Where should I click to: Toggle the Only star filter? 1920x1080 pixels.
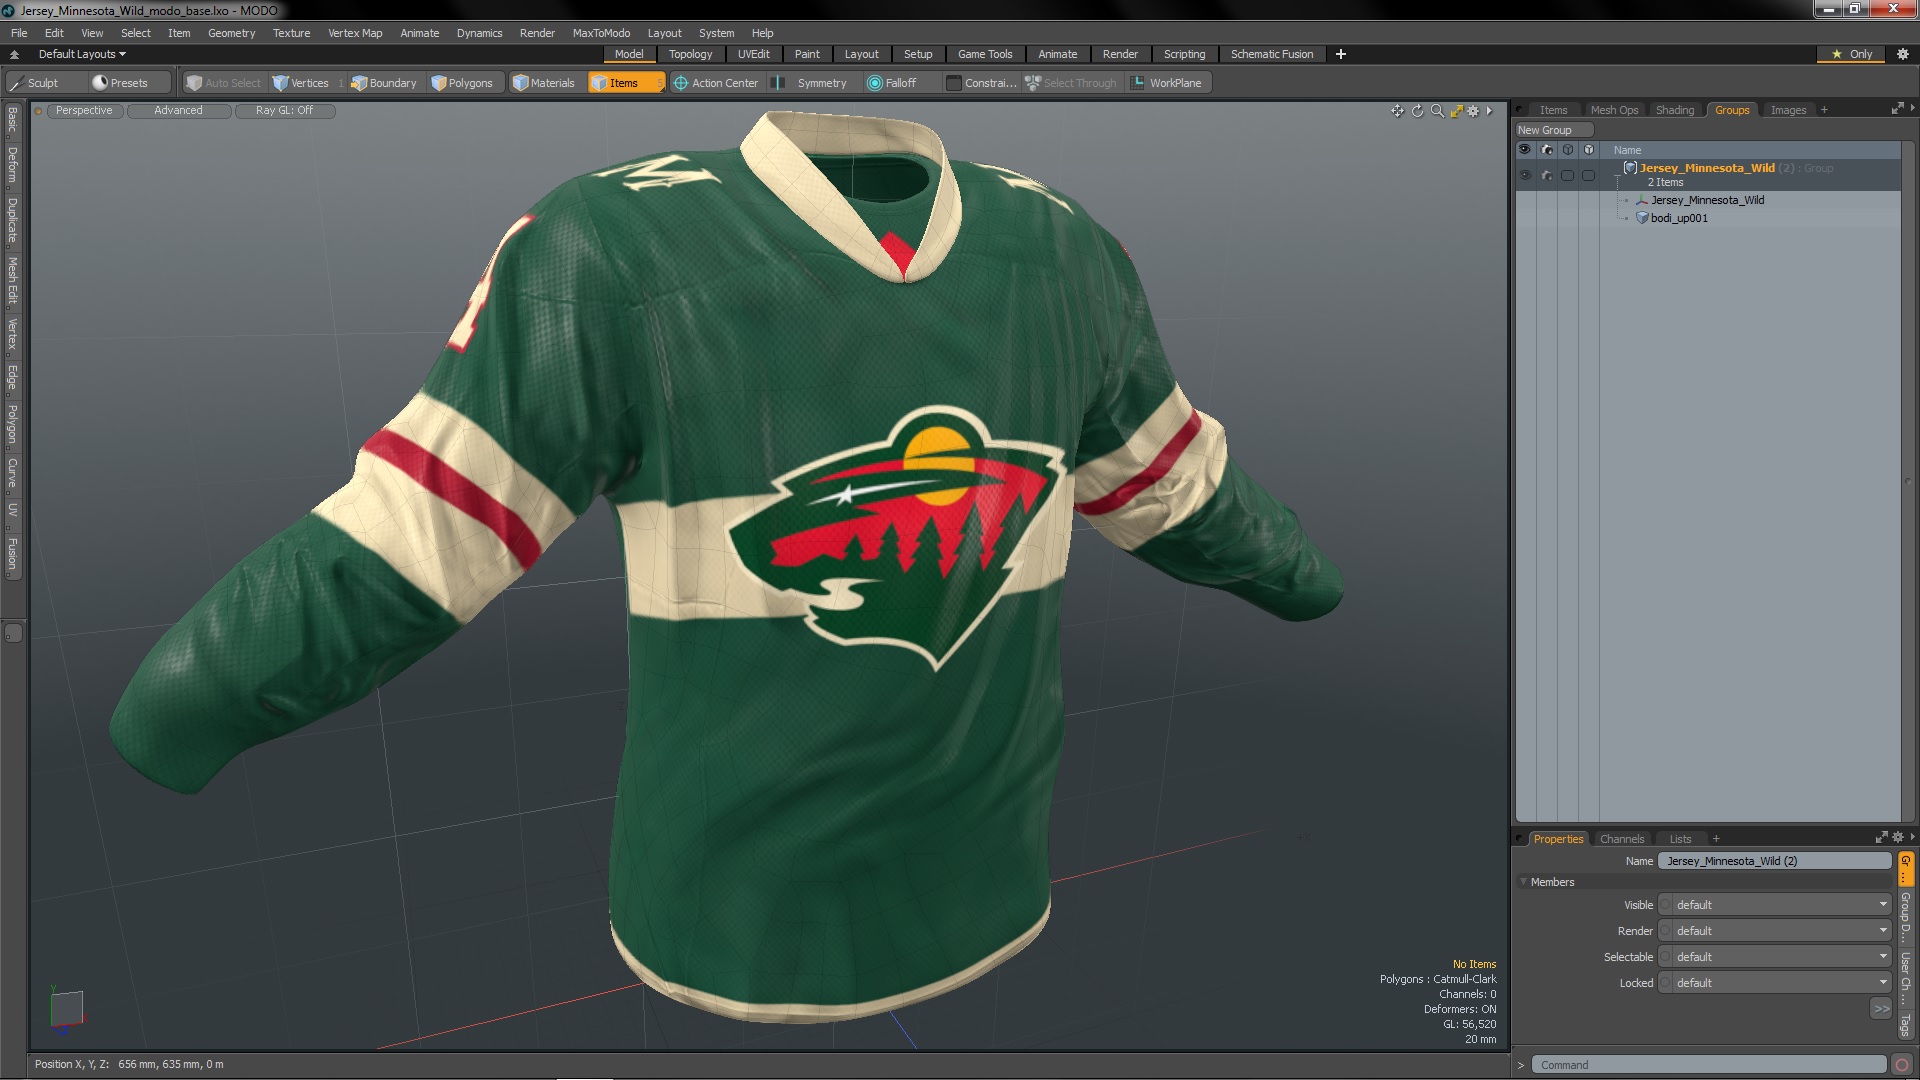[1851, 54]
